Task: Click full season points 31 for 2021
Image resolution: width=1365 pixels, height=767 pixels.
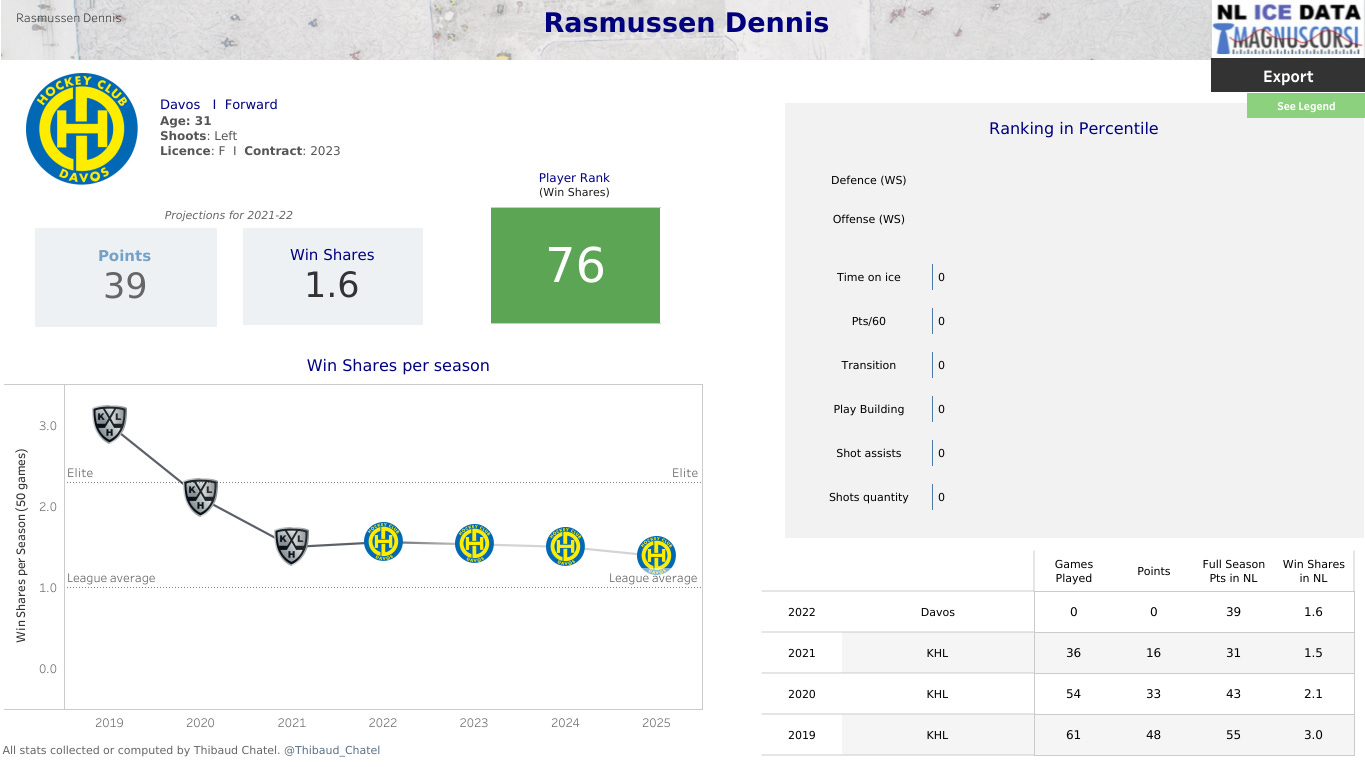Action: point(1234,653)
